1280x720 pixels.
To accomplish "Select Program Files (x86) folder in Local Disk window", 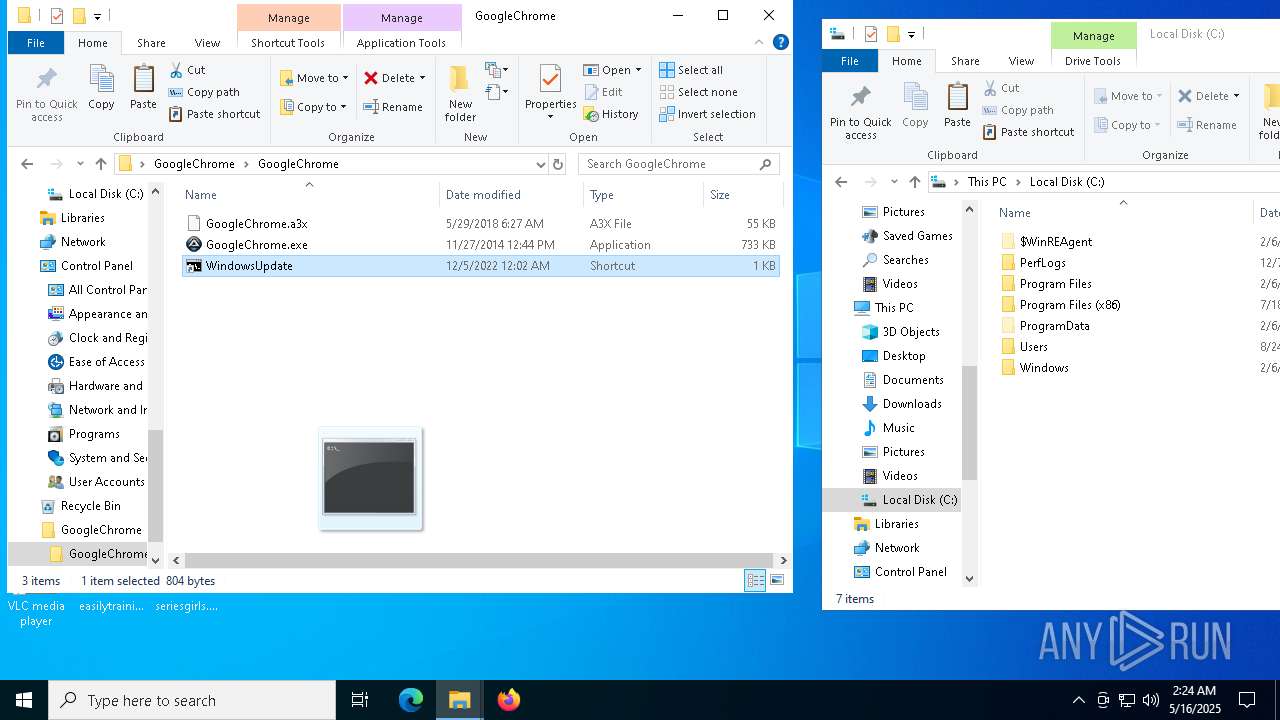I will click(1069, 305).
